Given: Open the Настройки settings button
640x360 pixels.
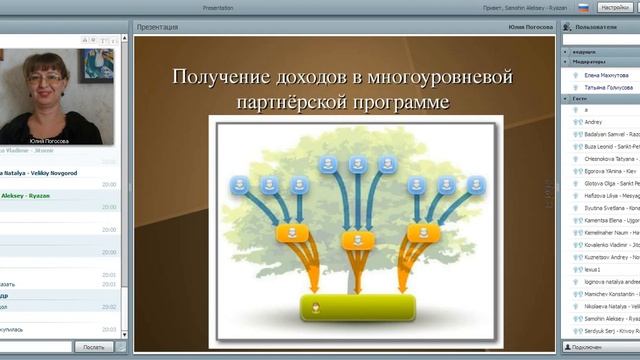Looking at the screenshot, I should tap(615, 7).
